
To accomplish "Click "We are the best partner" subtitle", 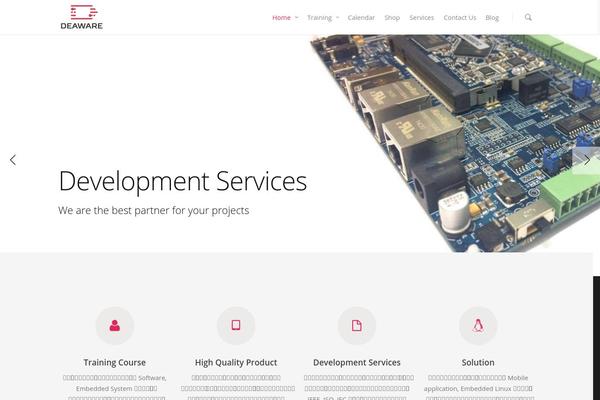I will pyautogui.click(x=153, y=211).
